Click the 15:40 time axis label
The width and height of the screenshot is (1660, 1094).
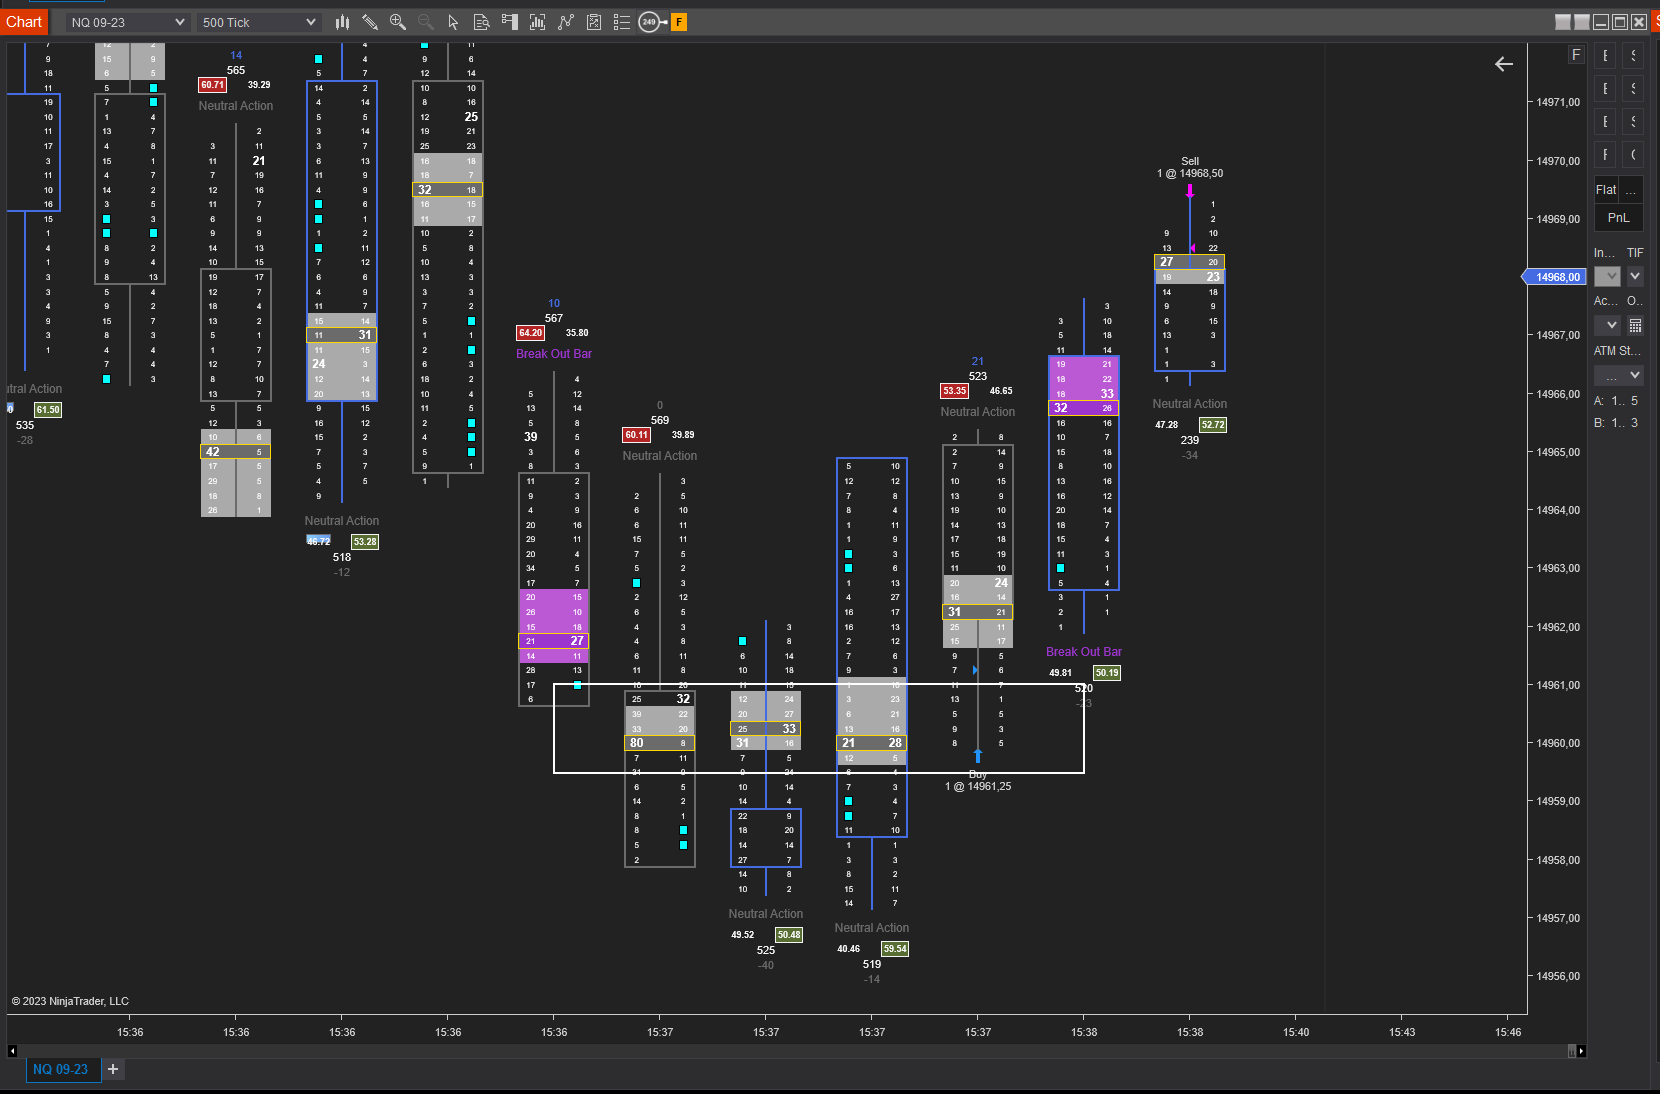tap(1296, 1032)
